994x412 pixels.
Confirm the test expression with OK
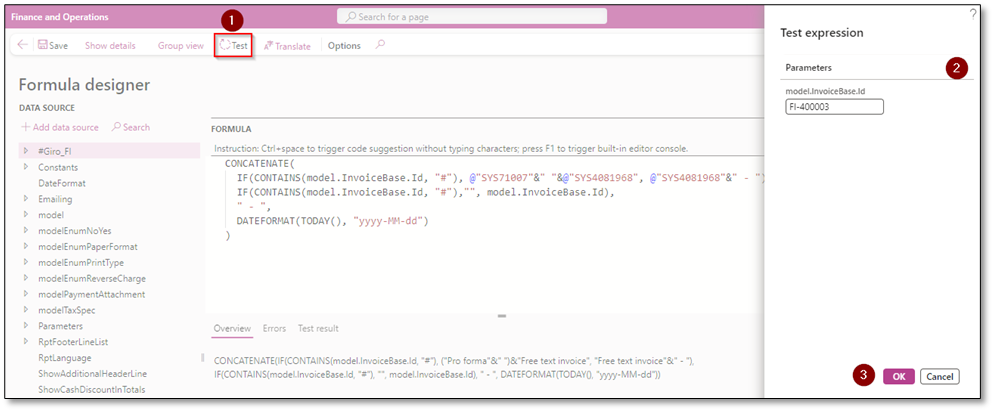click(x=898, y=376)
